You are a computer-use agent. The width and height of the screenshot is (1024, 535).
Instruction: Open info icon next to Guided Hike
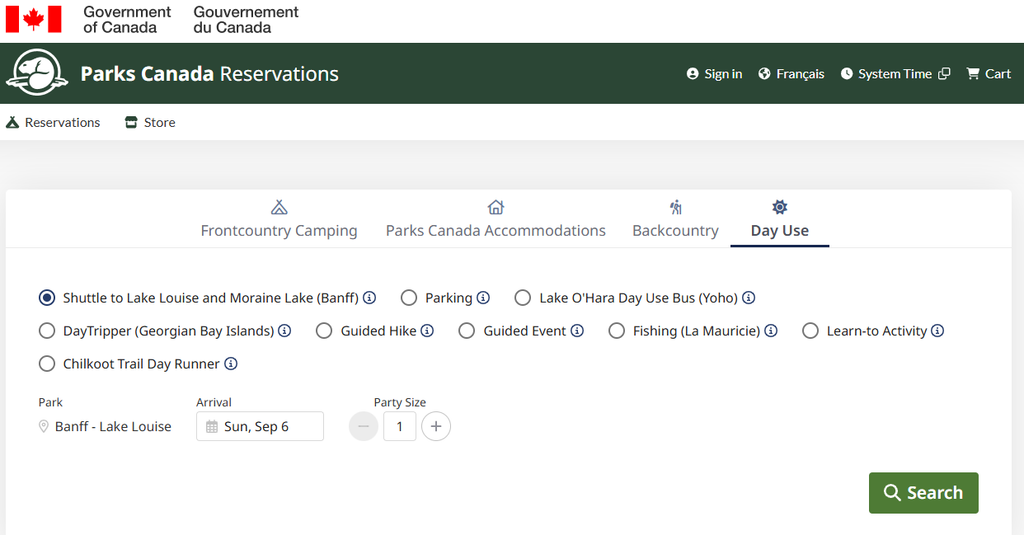point(427,331)
